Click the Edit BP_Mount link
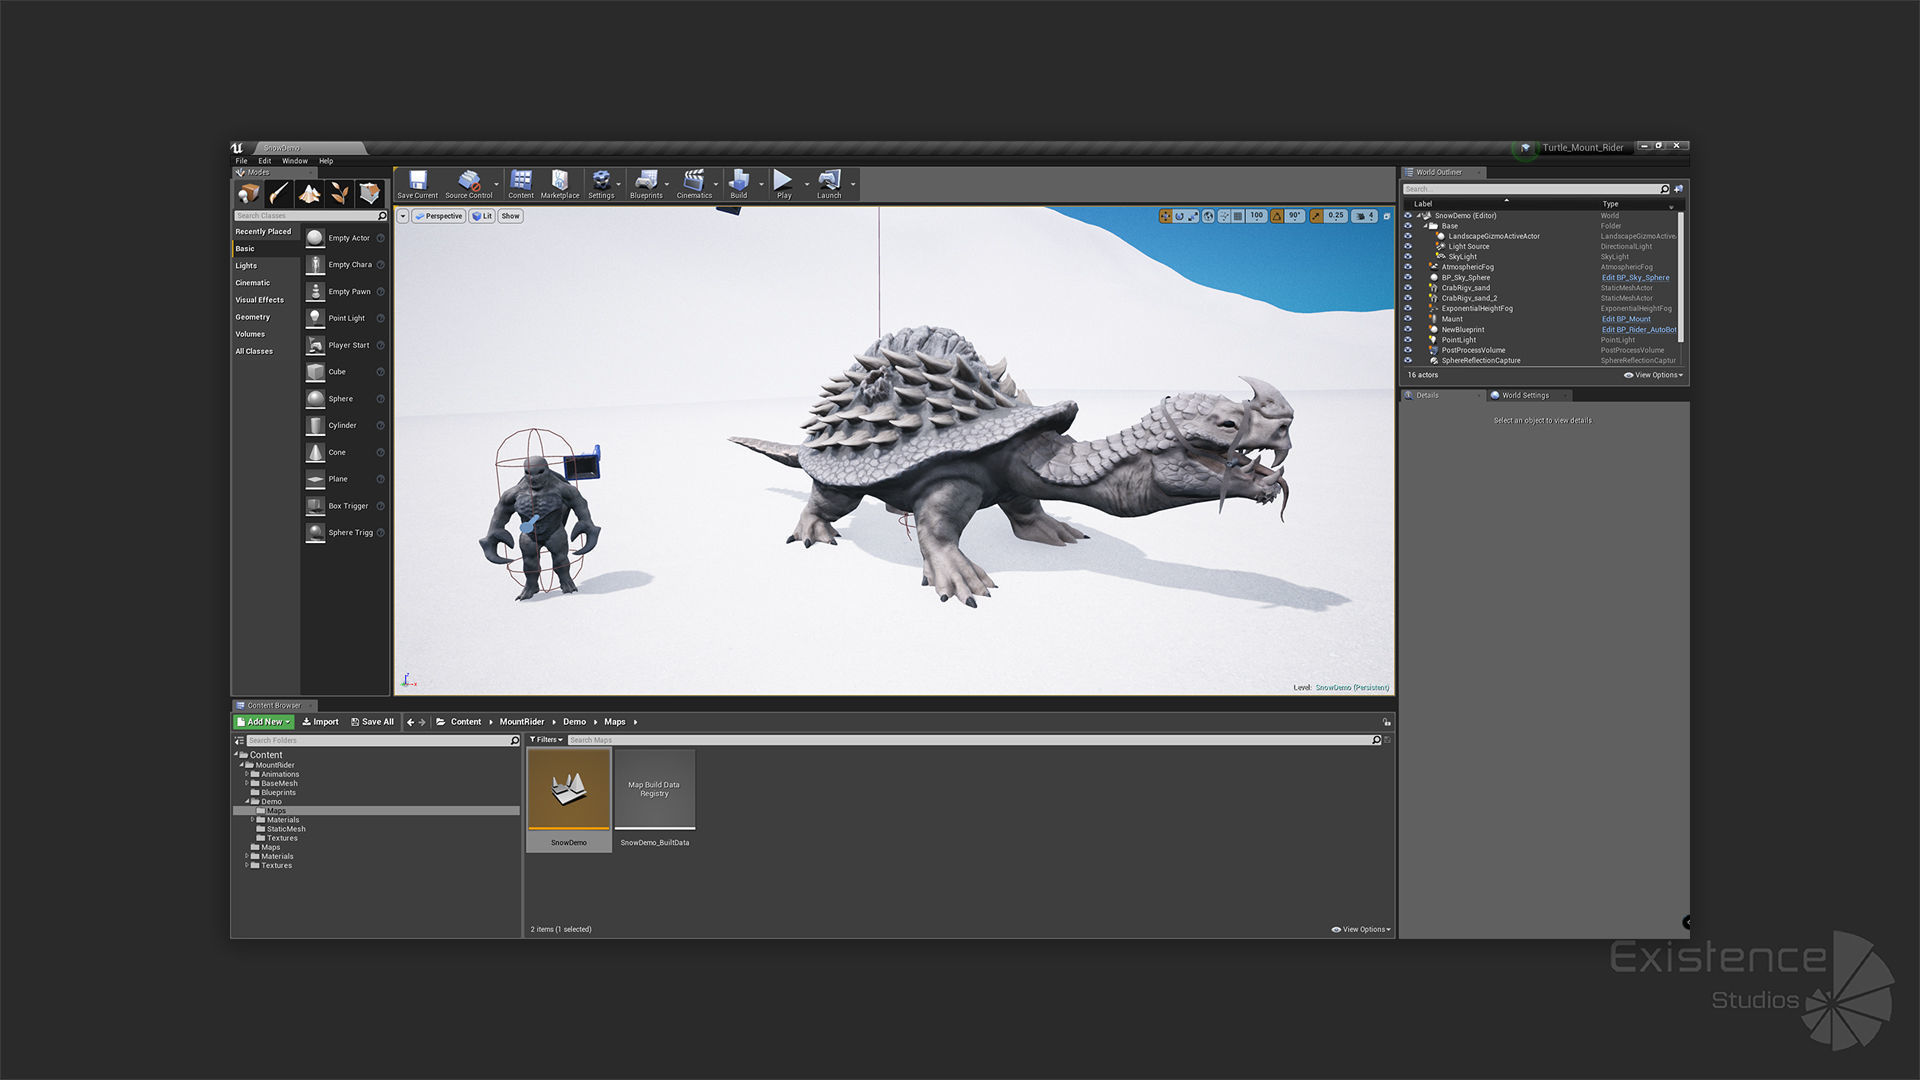 [x=1626, y=319]
